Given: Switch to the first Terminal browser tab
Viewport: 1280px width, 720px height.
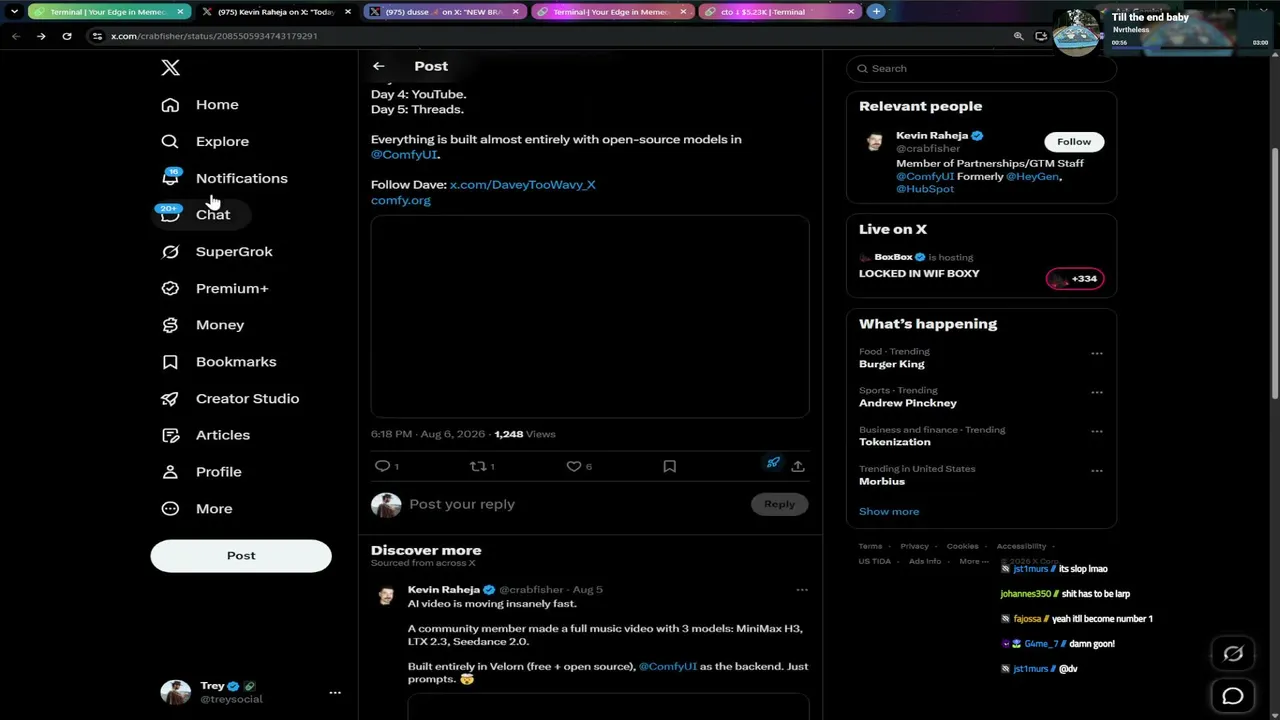Looking at the screenshot, I should point(108,12).
